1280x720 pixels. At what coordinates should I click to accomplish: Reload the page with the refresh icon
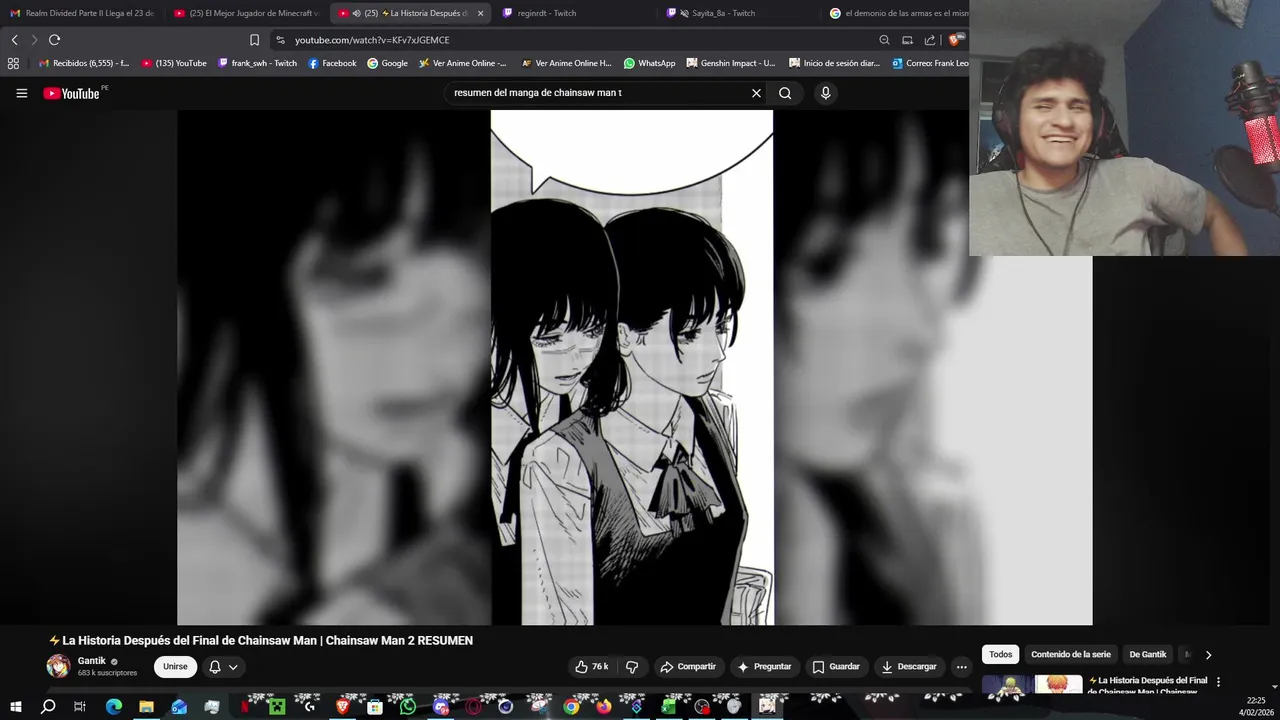[x=54, y=40]
